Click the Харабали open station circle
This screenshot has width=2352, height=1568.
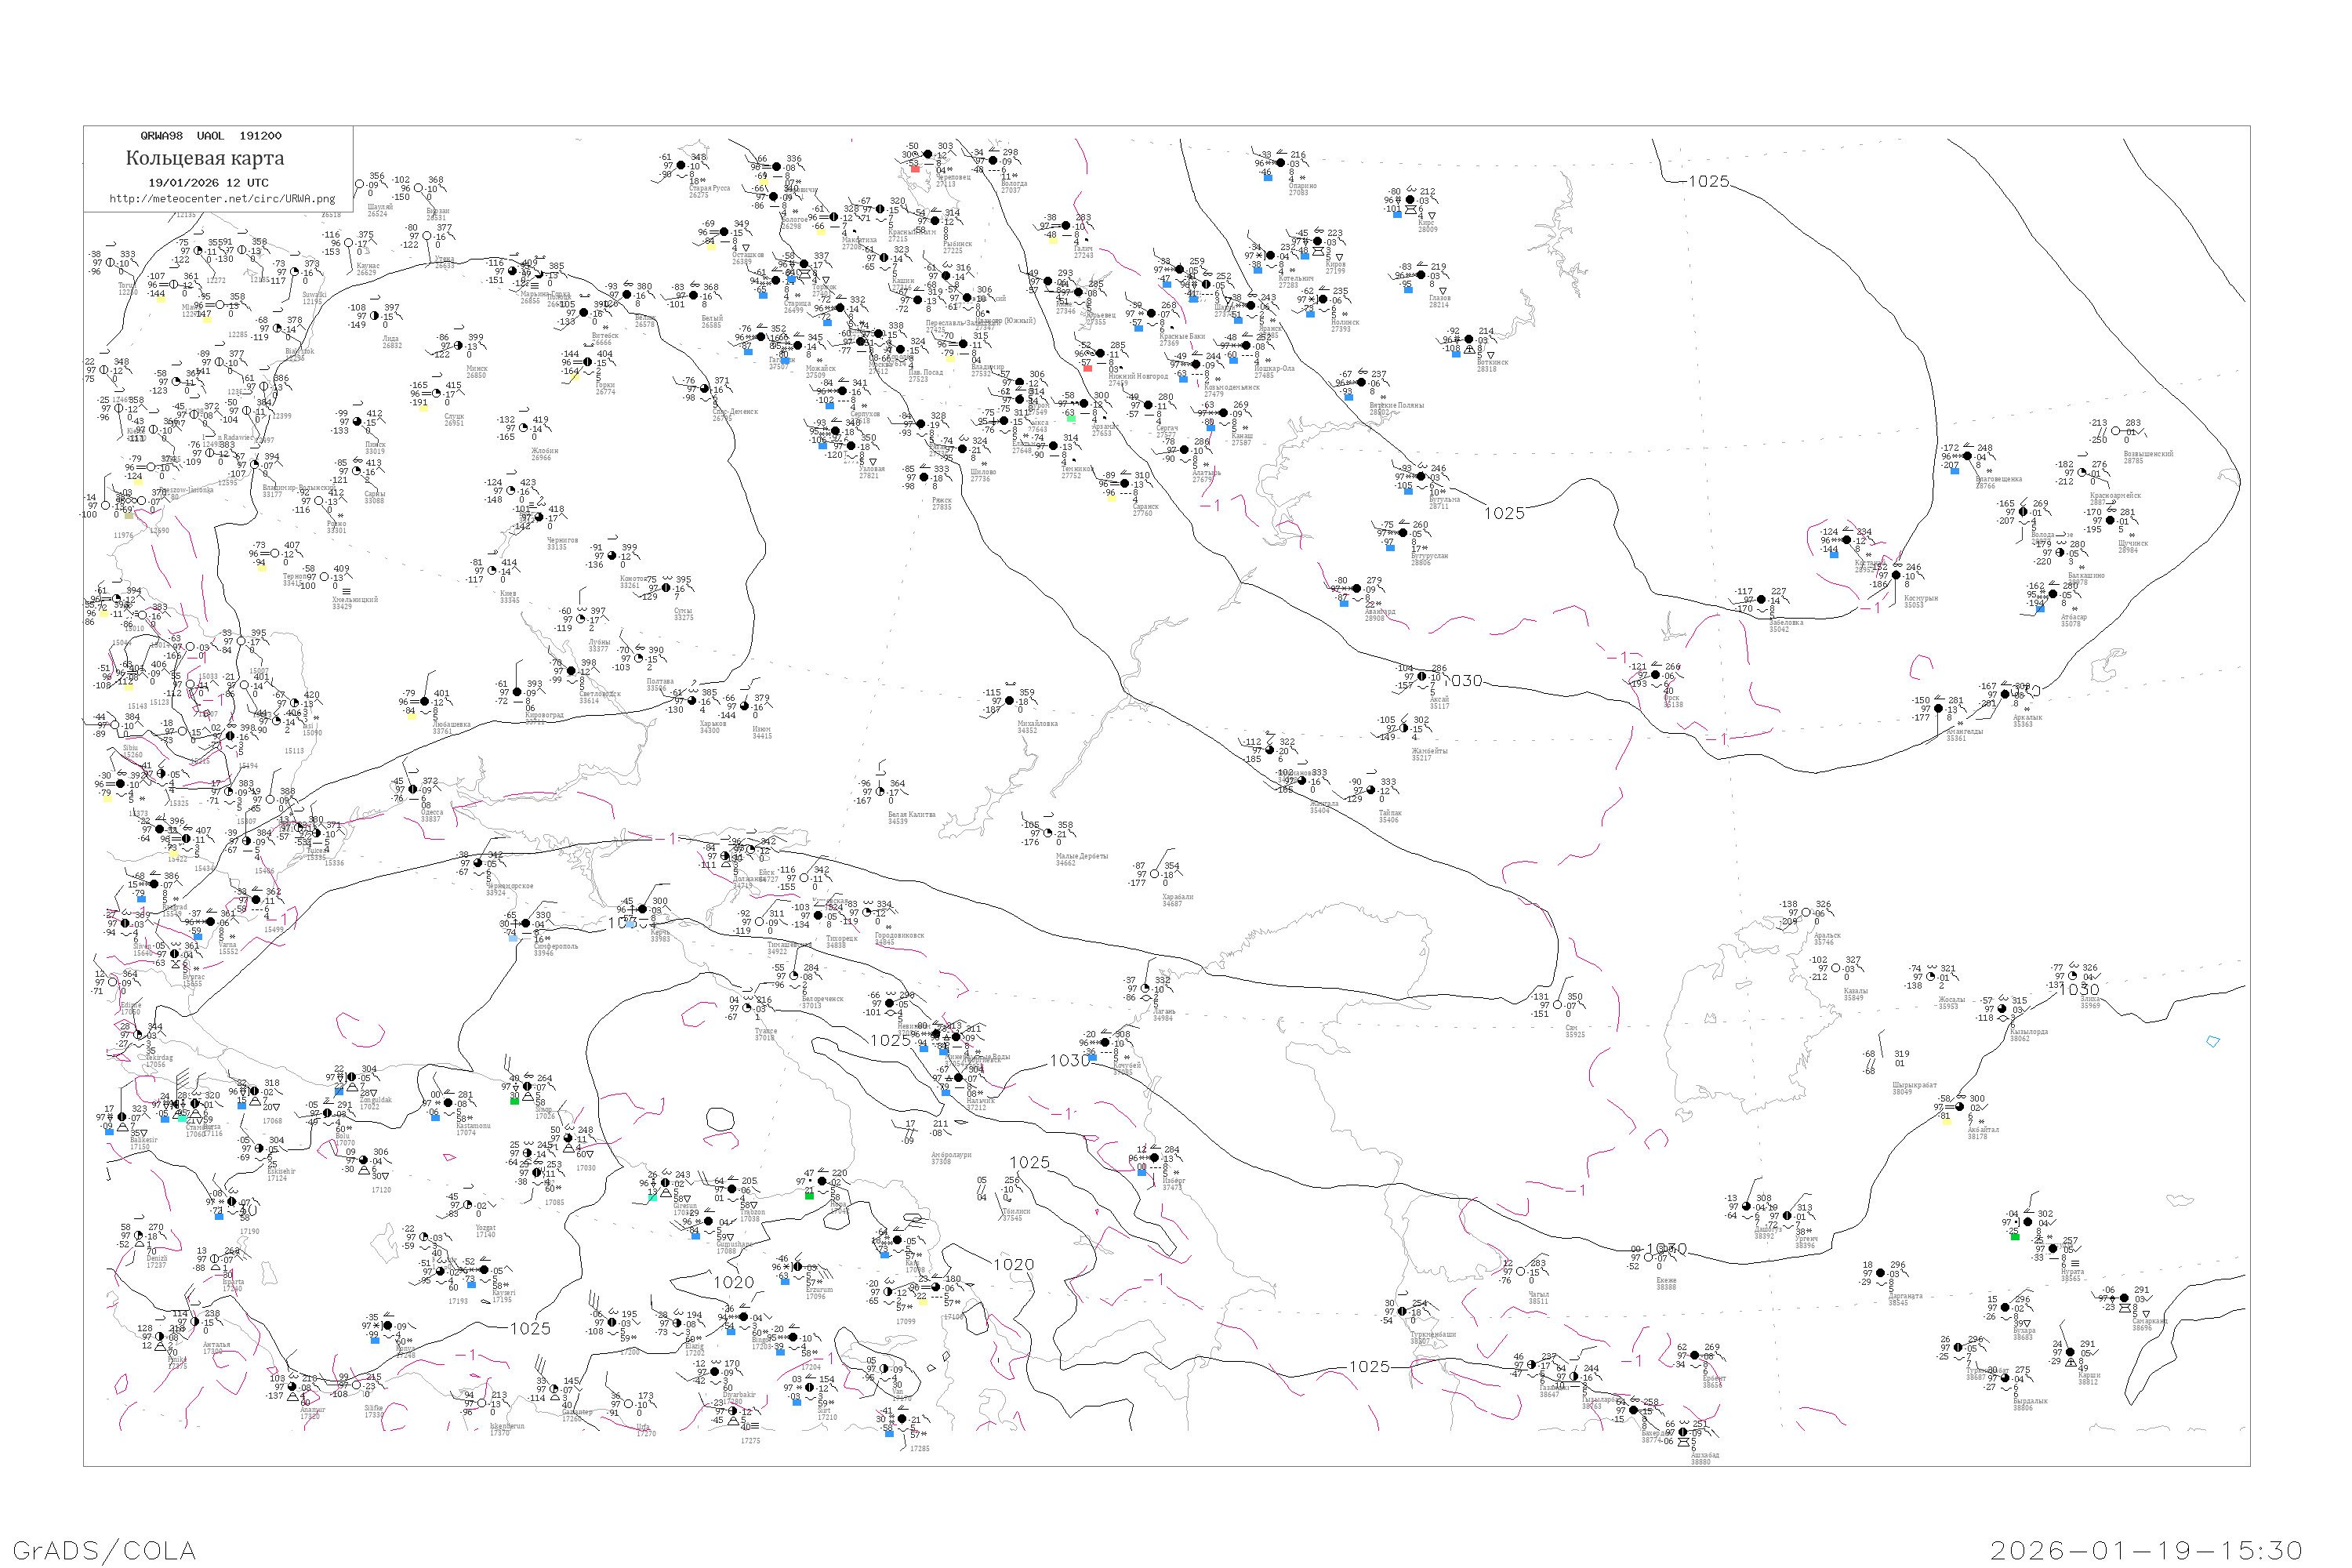[1155, 874]
